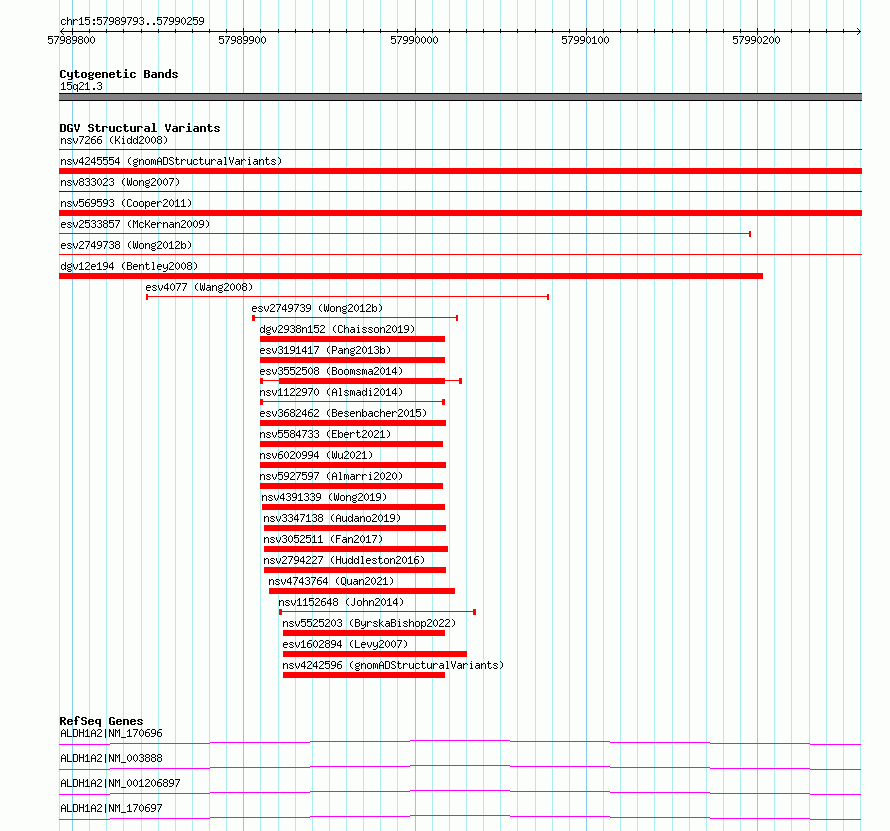The height and width of the screenshot is (831, 890).
Task: Open variant esv2749739 (Wong2012b)
Action: (317, 308)
